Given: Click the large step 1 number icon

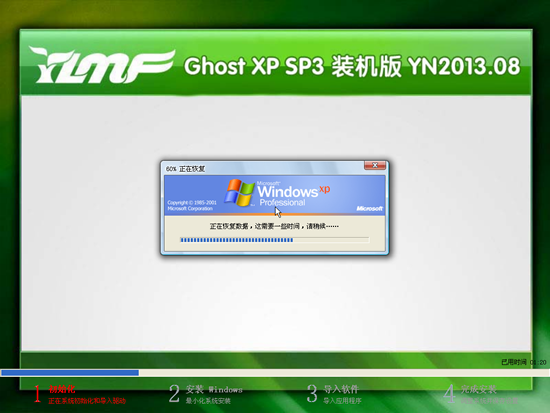Looking at the screenshot, I should tap(38, 394).
